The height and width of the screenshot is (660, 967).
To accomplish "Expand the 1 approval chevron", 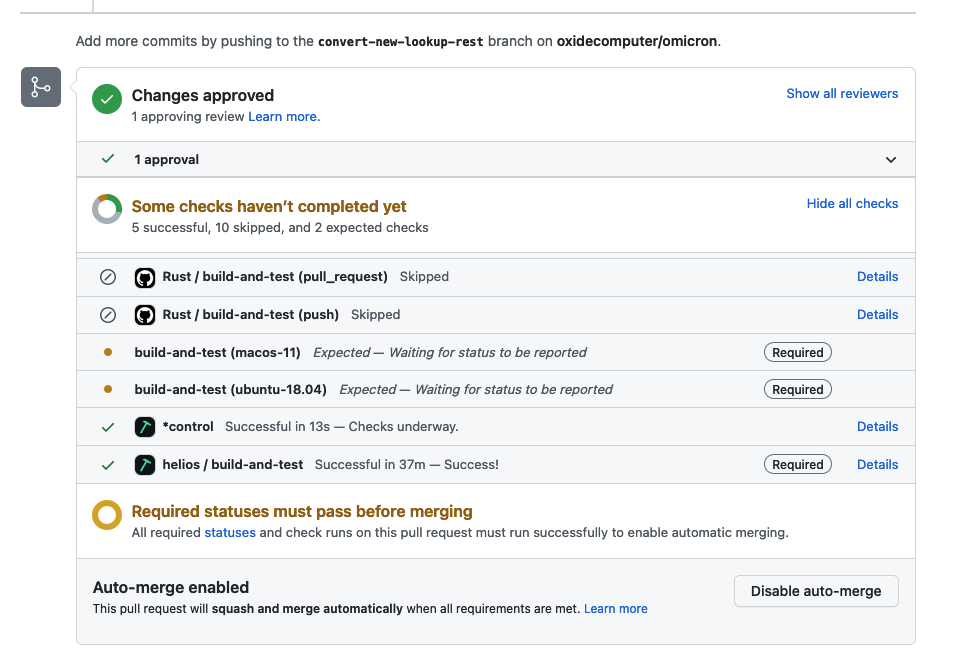I will (x=891, y=160).
